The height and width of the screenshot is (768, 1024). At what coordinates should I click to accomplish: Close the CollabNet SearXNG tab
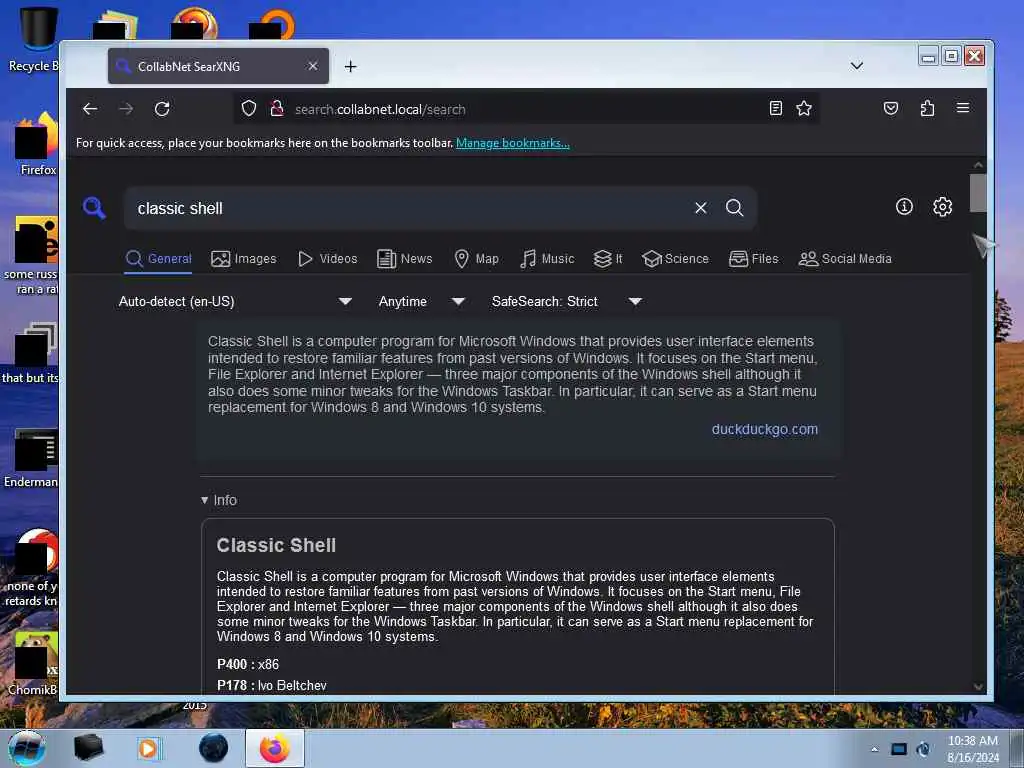(313, 66)
